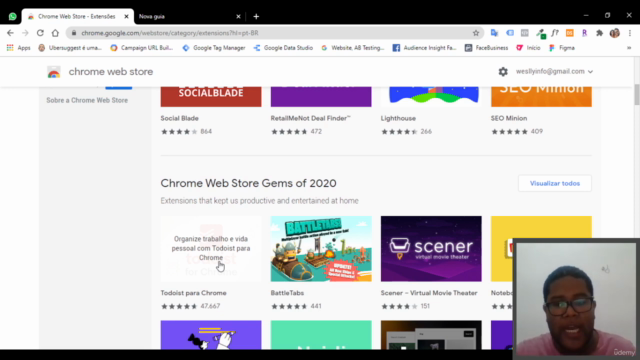Screen dimensions: 640x360
Task: Close the Nova guia tab
Action: (x=238, y=17)
